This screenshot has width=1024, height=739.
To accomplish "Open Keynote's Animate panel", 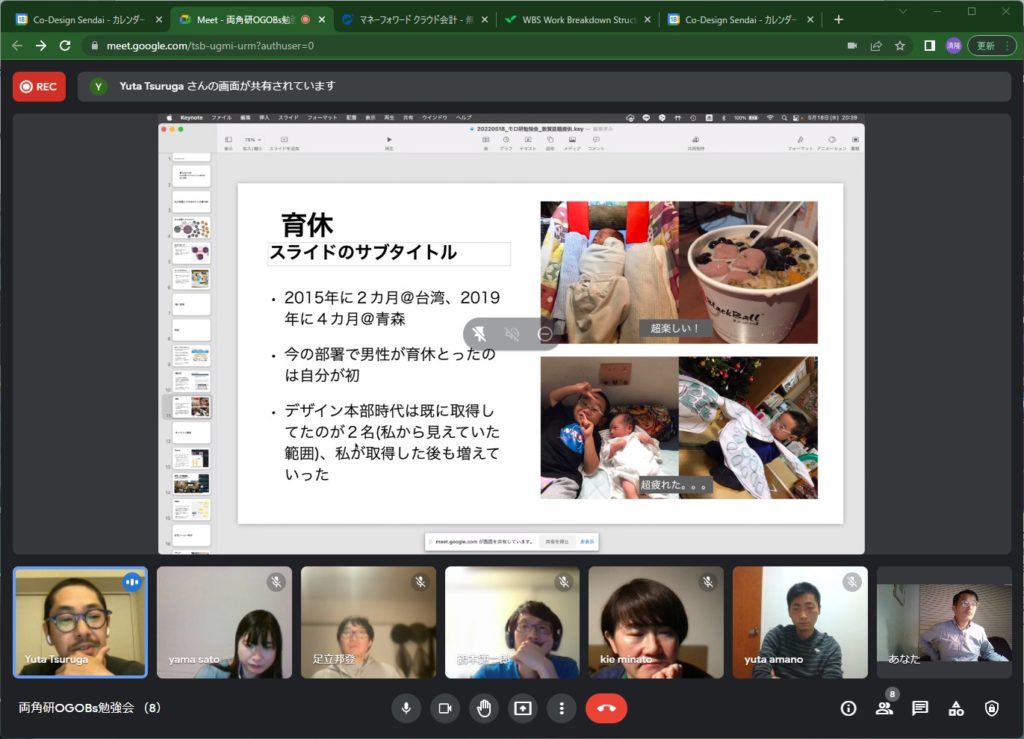I will [831, 140].
